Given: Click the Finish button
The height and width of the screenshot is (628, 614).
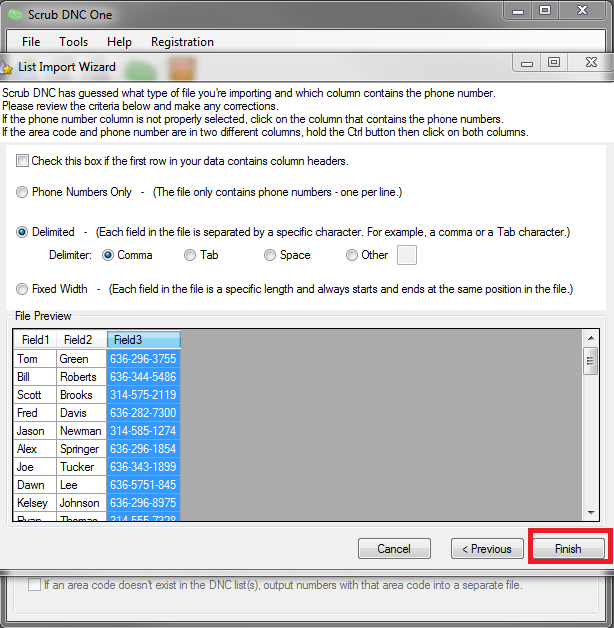Looking at the screenshot, I should point(568,549).
